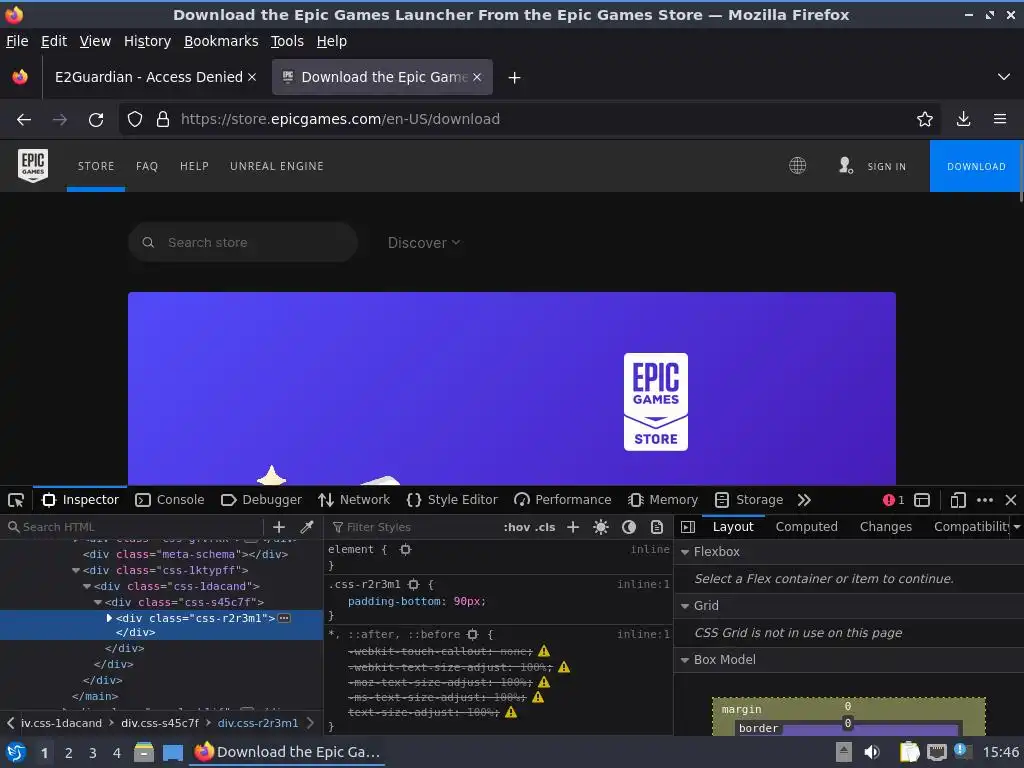Open sidebar tabs overflow dropdown arrow

(1017, 527)
